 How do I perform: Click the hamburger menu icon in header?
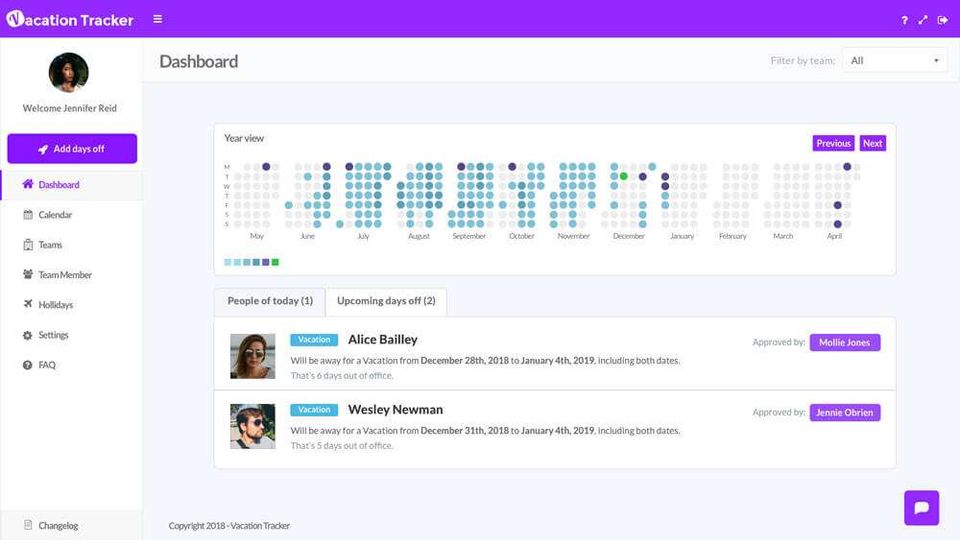pyautogui.click(x=158, y=19)
